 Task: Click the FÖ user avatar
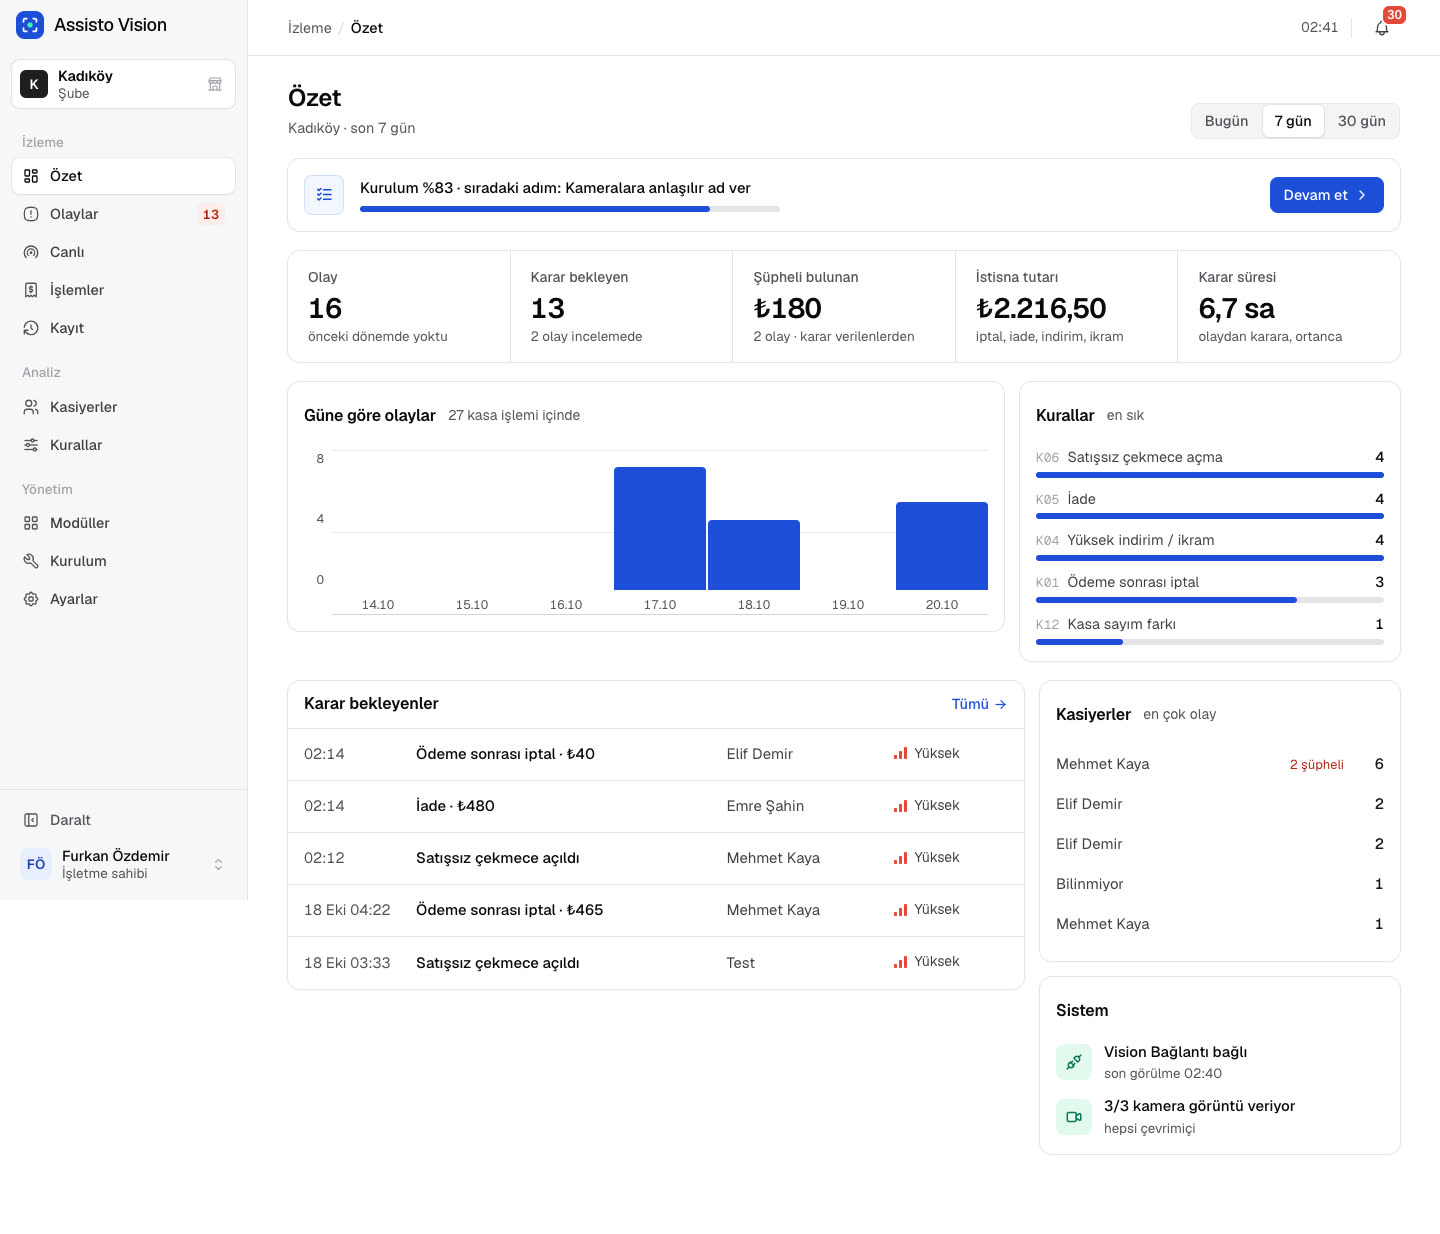(x=36, y=864)
